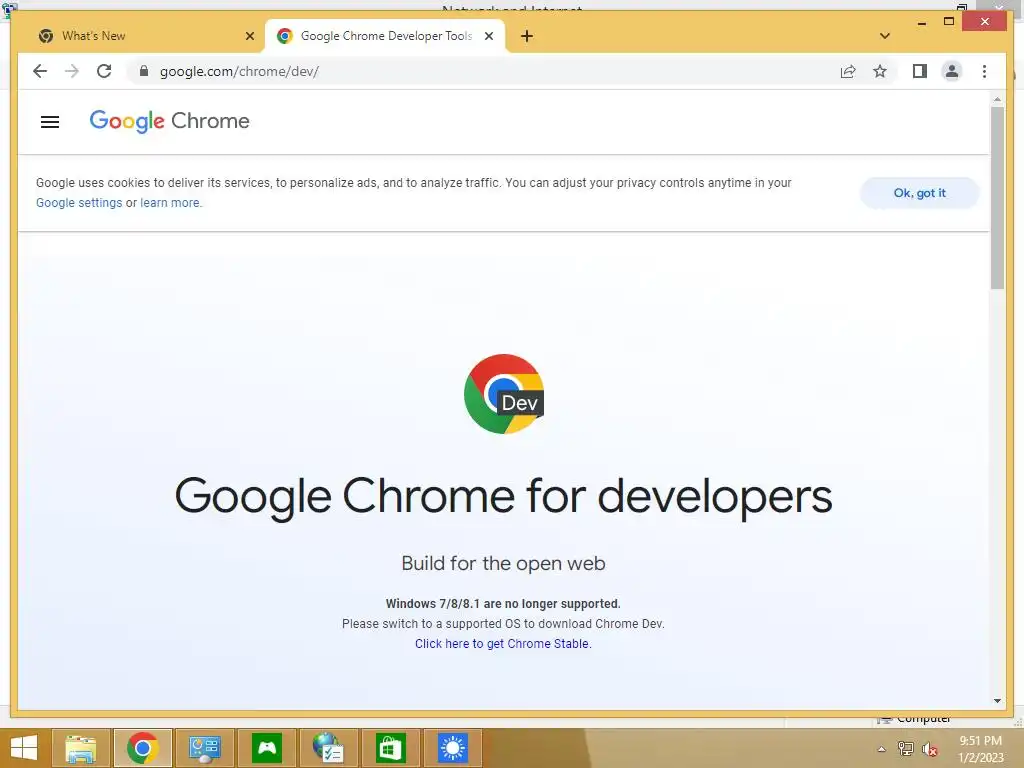This screenshot has height=768, width=1024.
Task: Click the forward navigation arrow
Action: (x=72, y=71)
